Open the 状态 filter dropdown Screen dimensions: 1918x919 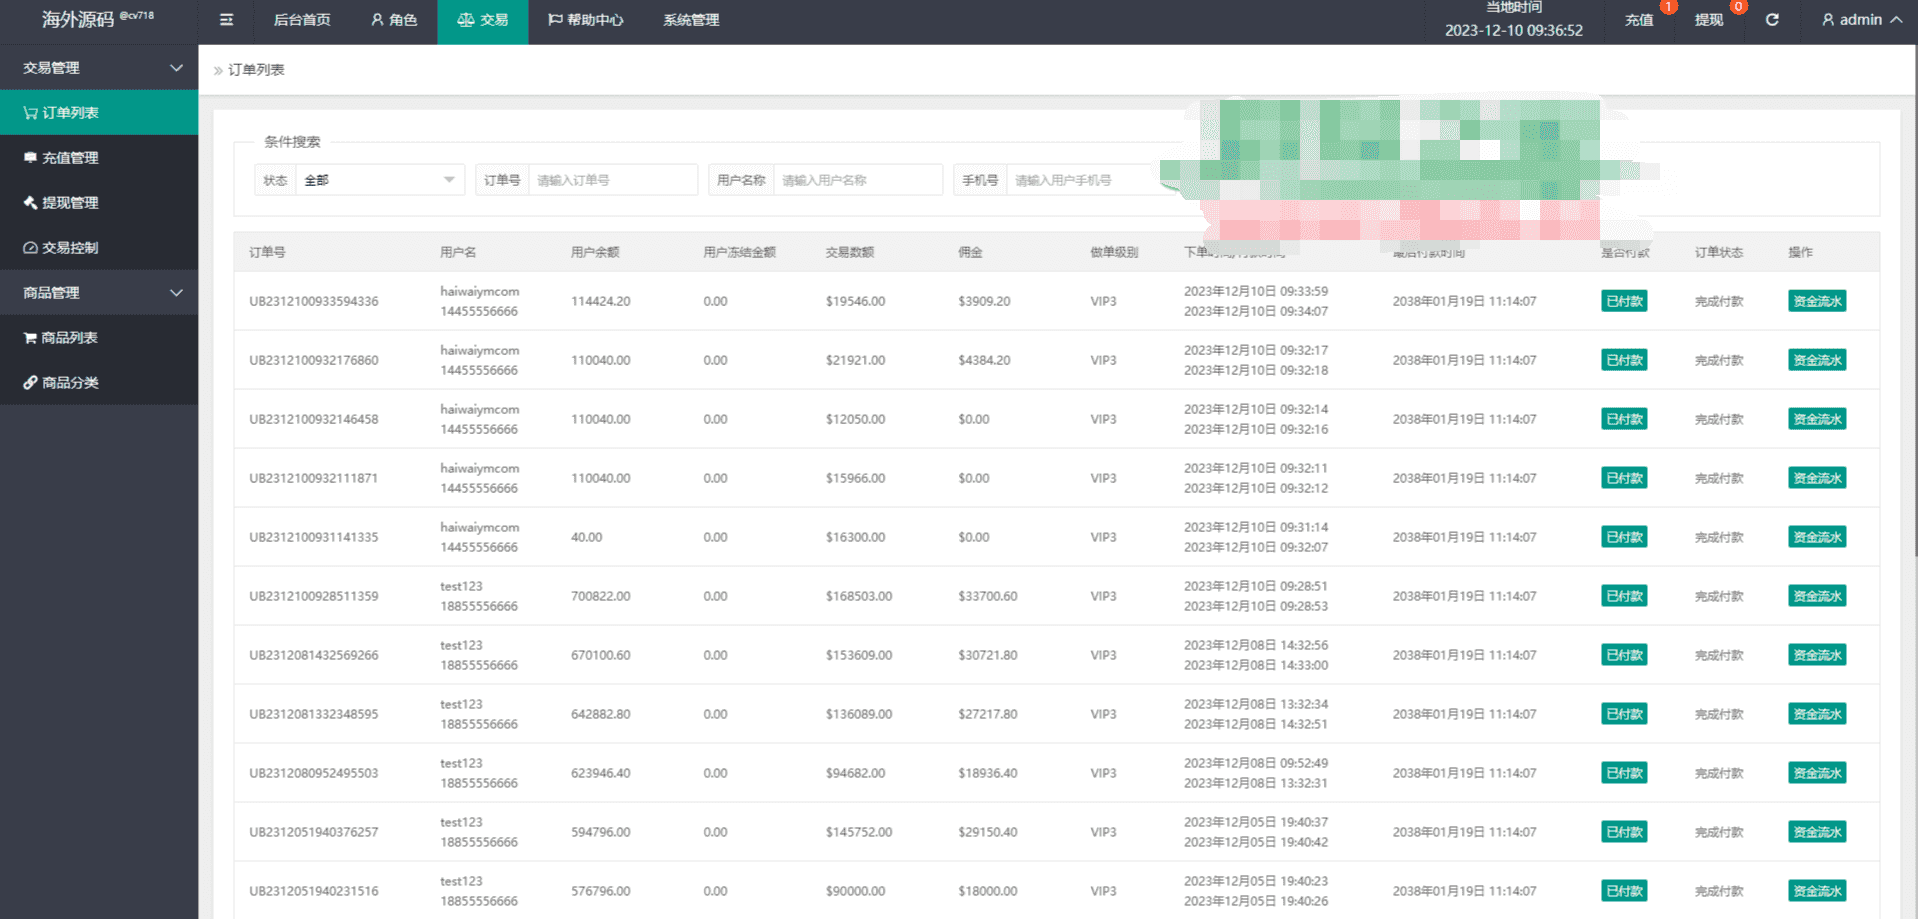tap(379, 180)
